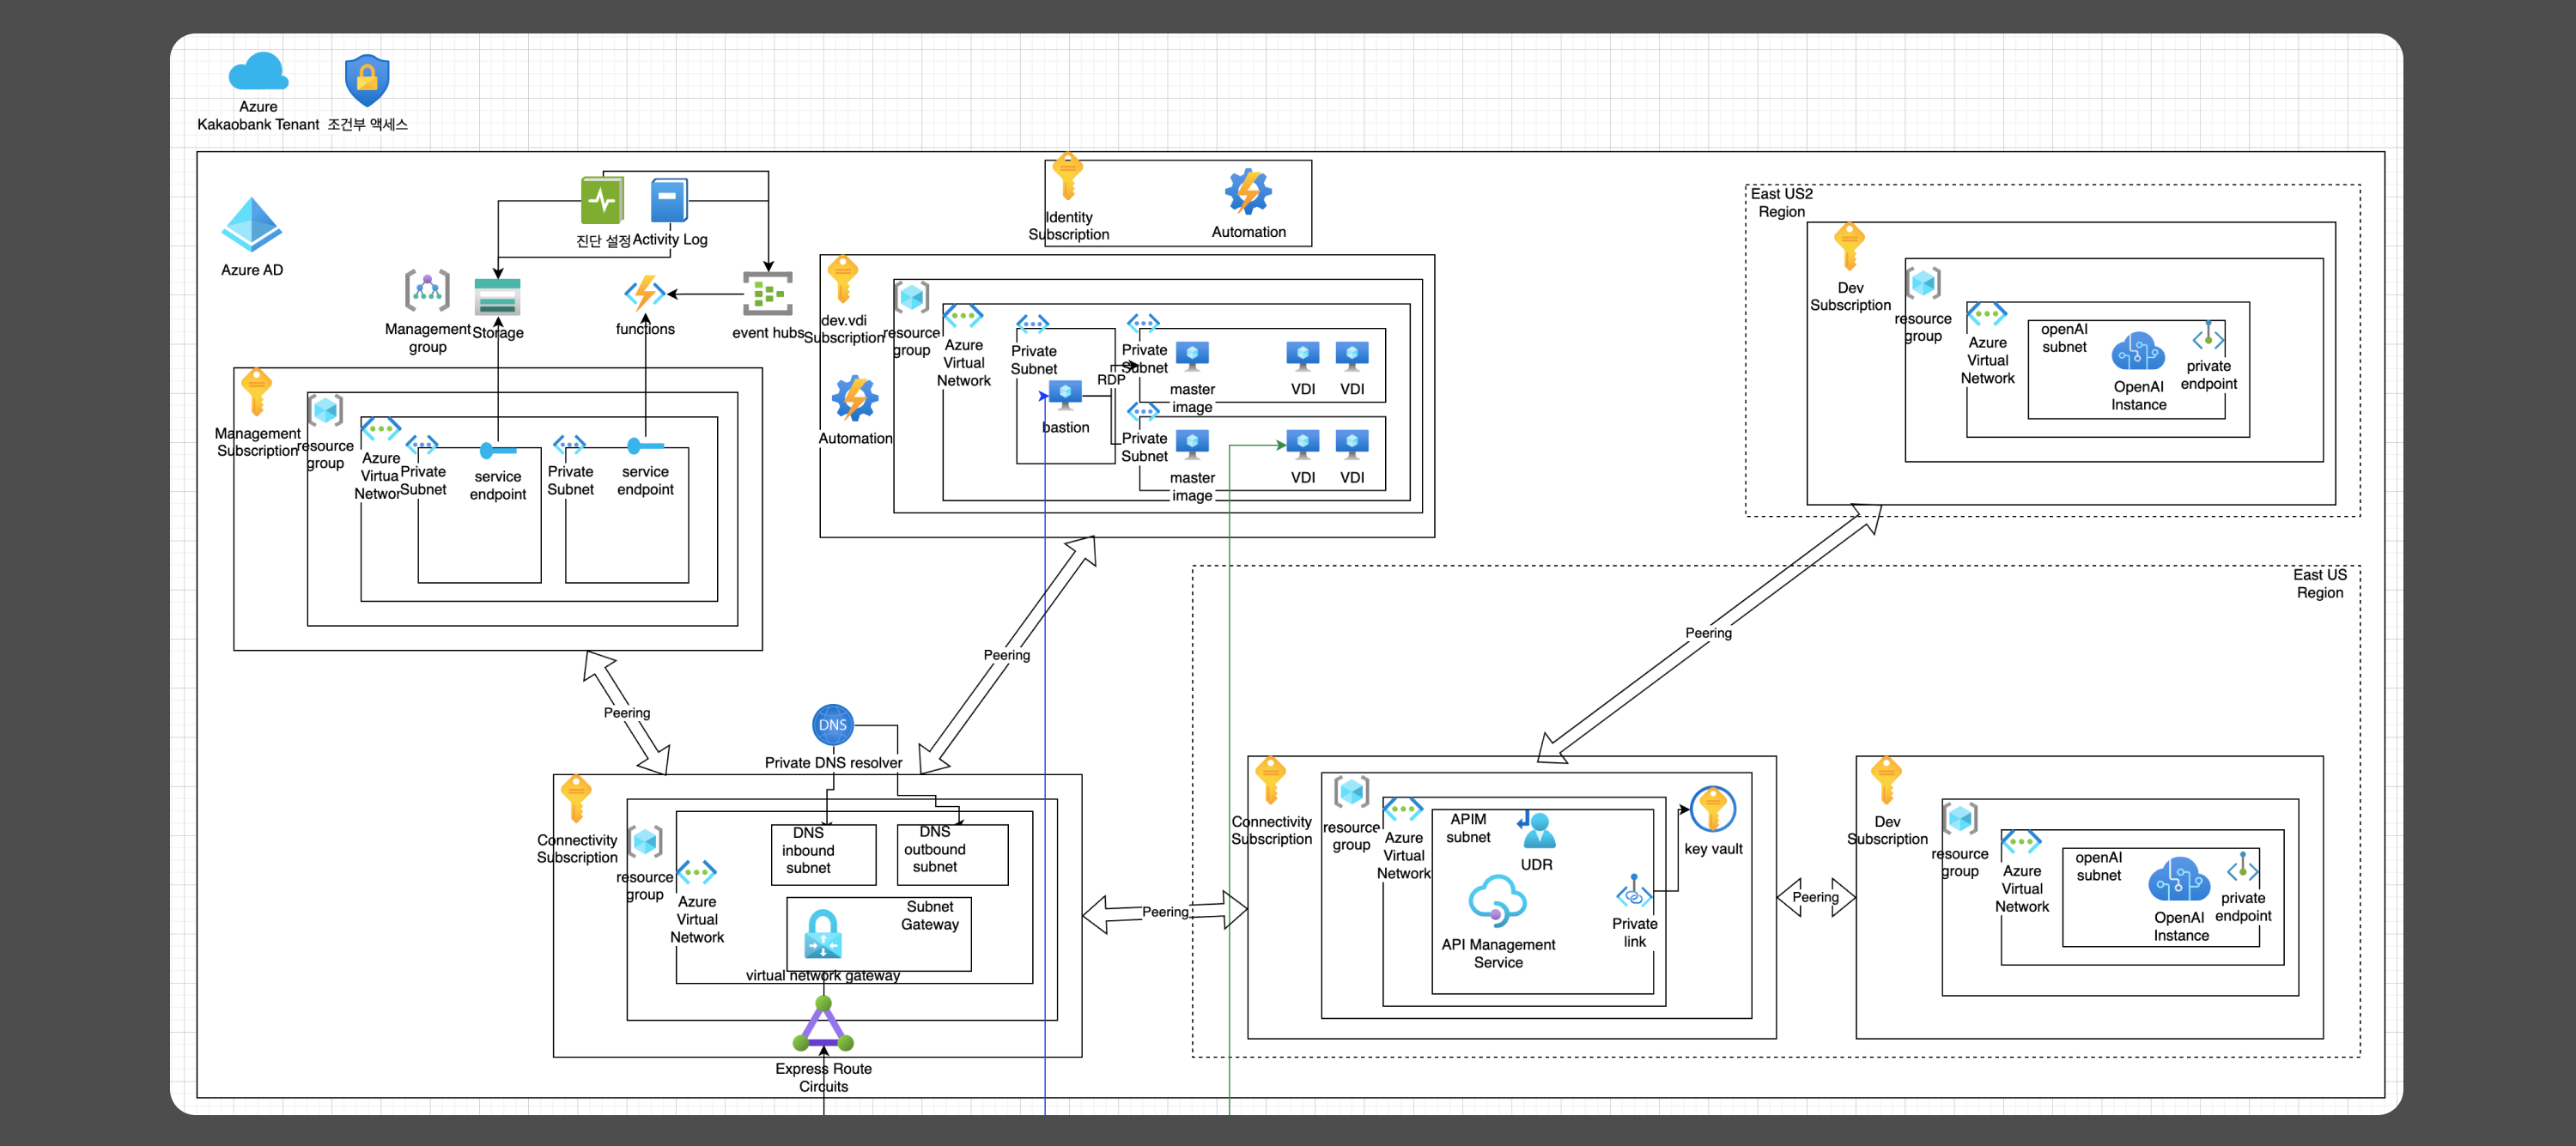Viewport: 2576px width, 1146px height.
Task: Click the bastion monitor icon
Action: pyautogui.click(x=1065, y=396)
